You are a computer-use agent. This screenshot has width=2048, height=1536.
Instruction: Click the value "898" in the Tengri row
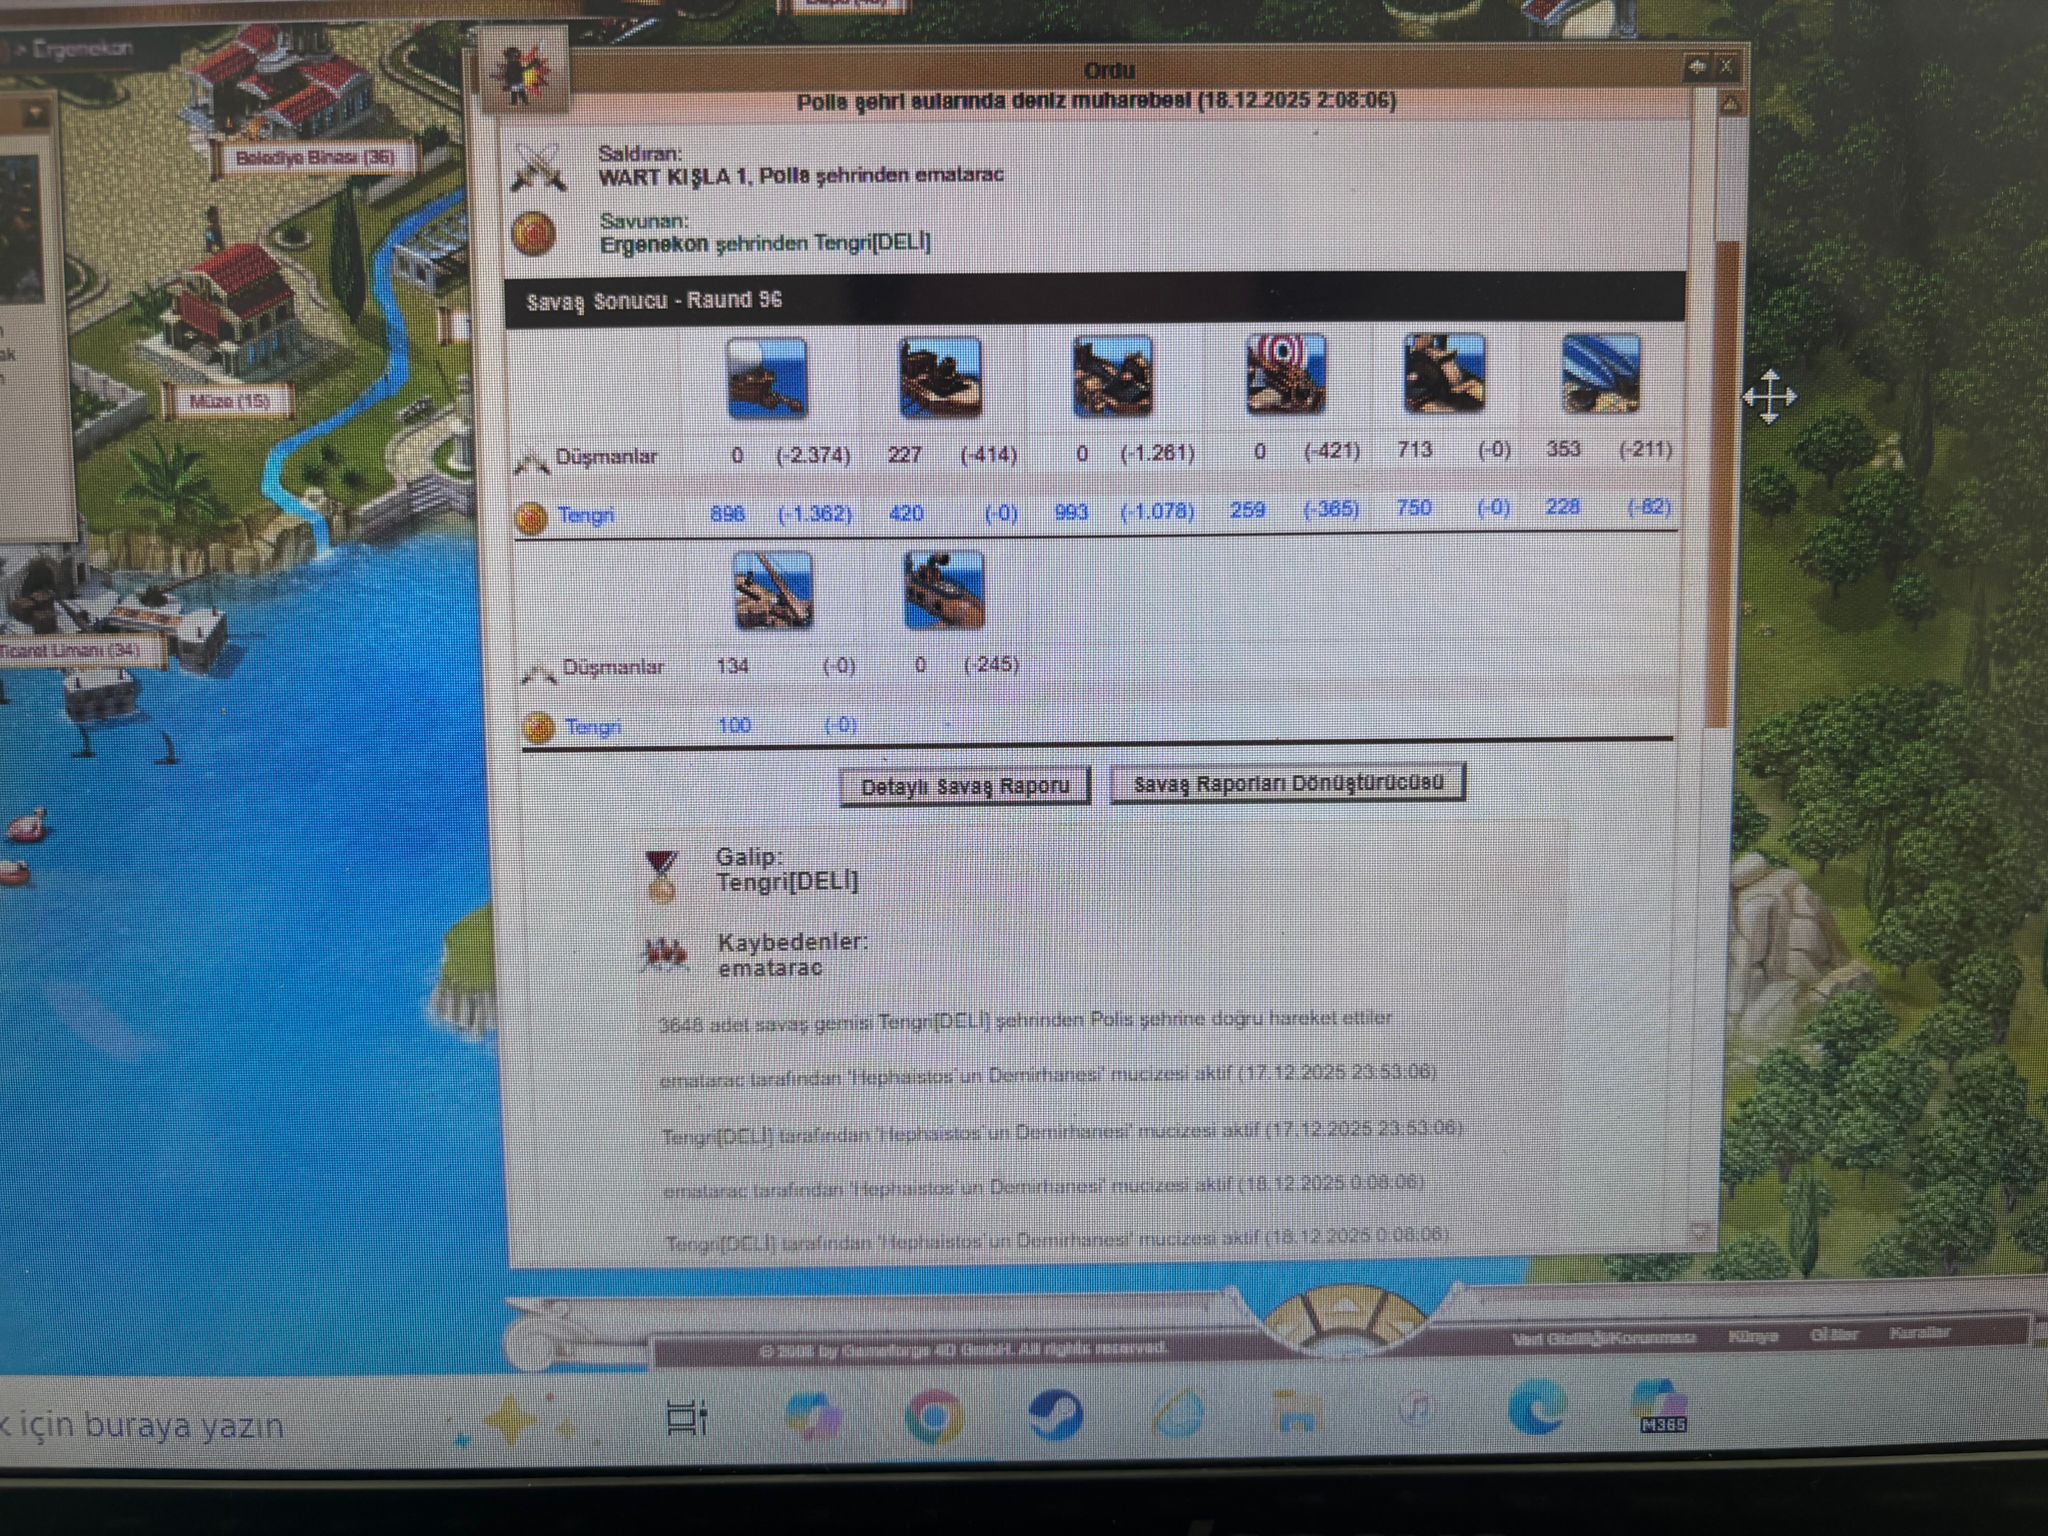coord(727,514)
